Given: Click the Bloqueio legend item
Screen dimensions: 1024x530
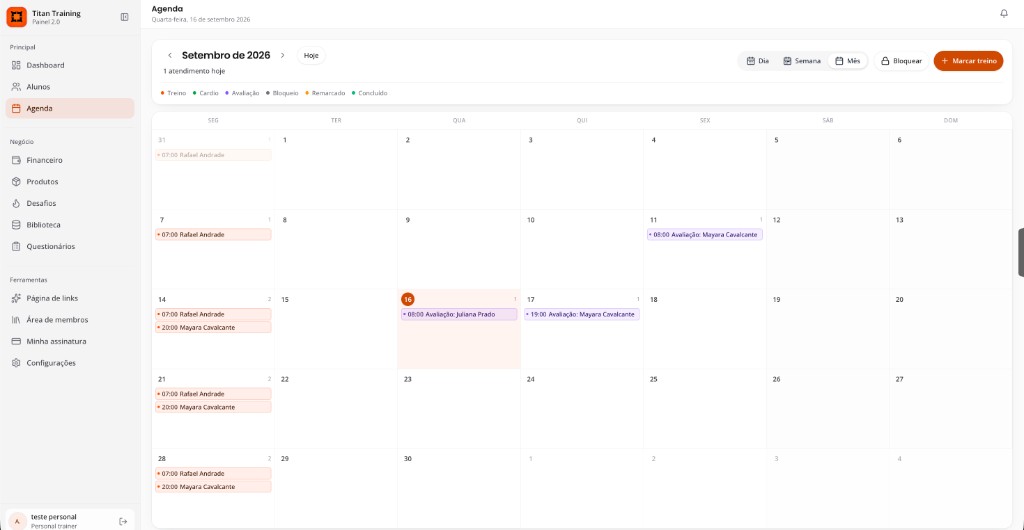Looking at the screenshot, I should pos(282,93).
